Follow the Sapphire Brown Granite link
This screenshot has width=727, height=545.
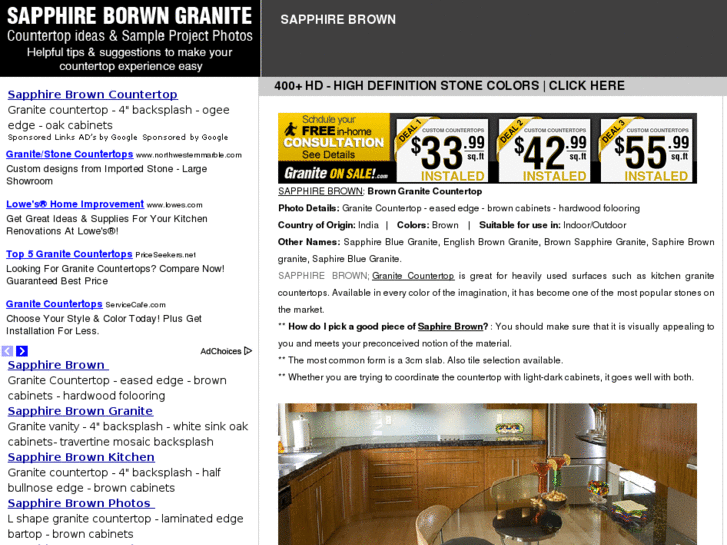click(x=80, y=411)
